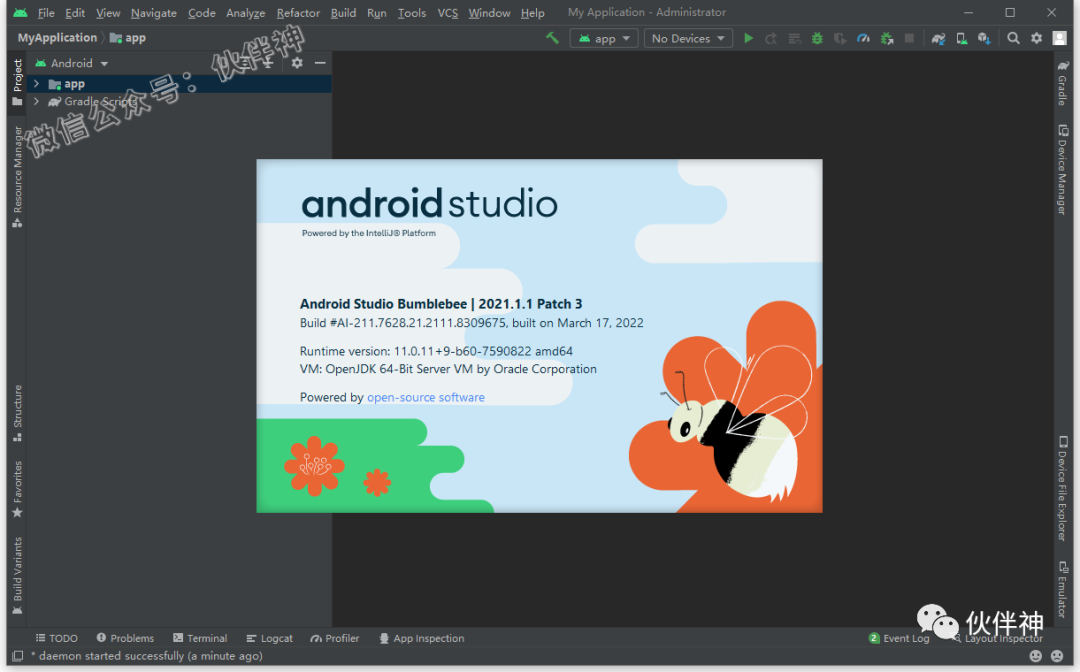Click the Profile app gauge icon

(863, 39)
